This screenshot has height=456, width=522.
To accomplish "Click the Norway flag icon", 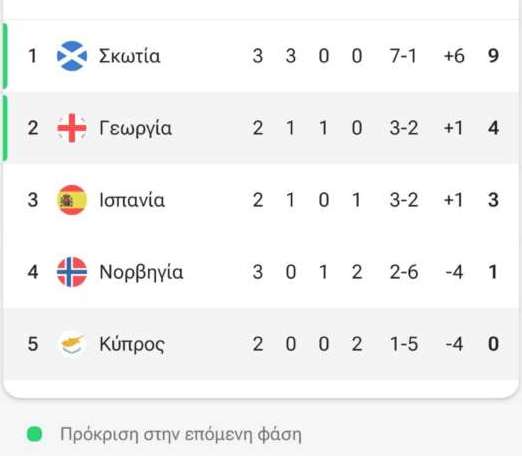I will click(x=72, y=272).
